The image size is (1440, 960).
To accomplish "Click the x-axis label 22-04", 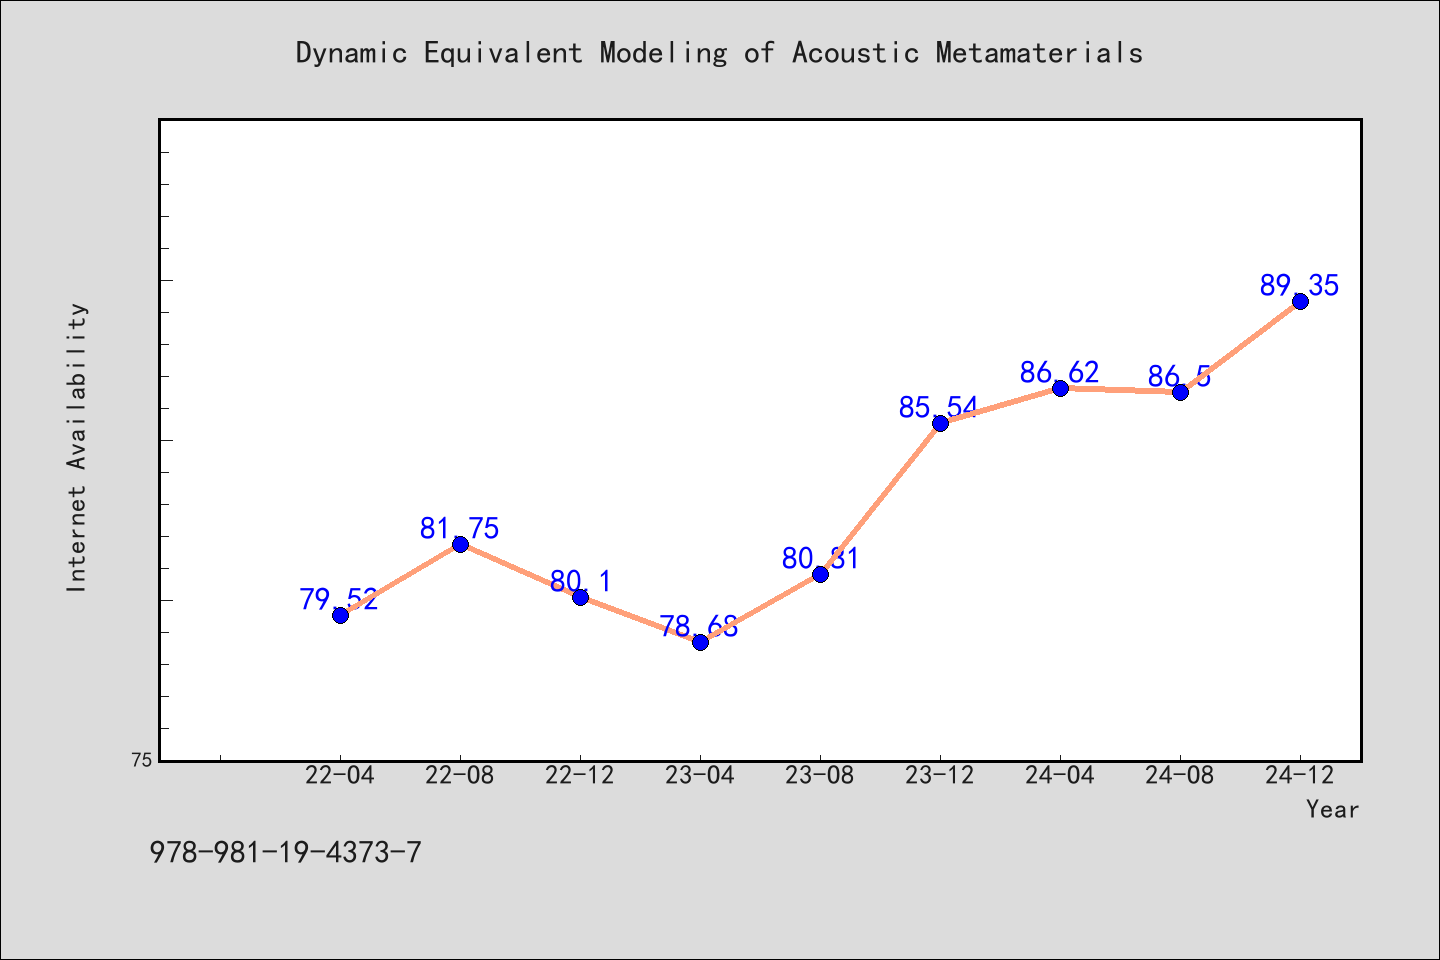I will pyautogui.click(x=340, y=776).
